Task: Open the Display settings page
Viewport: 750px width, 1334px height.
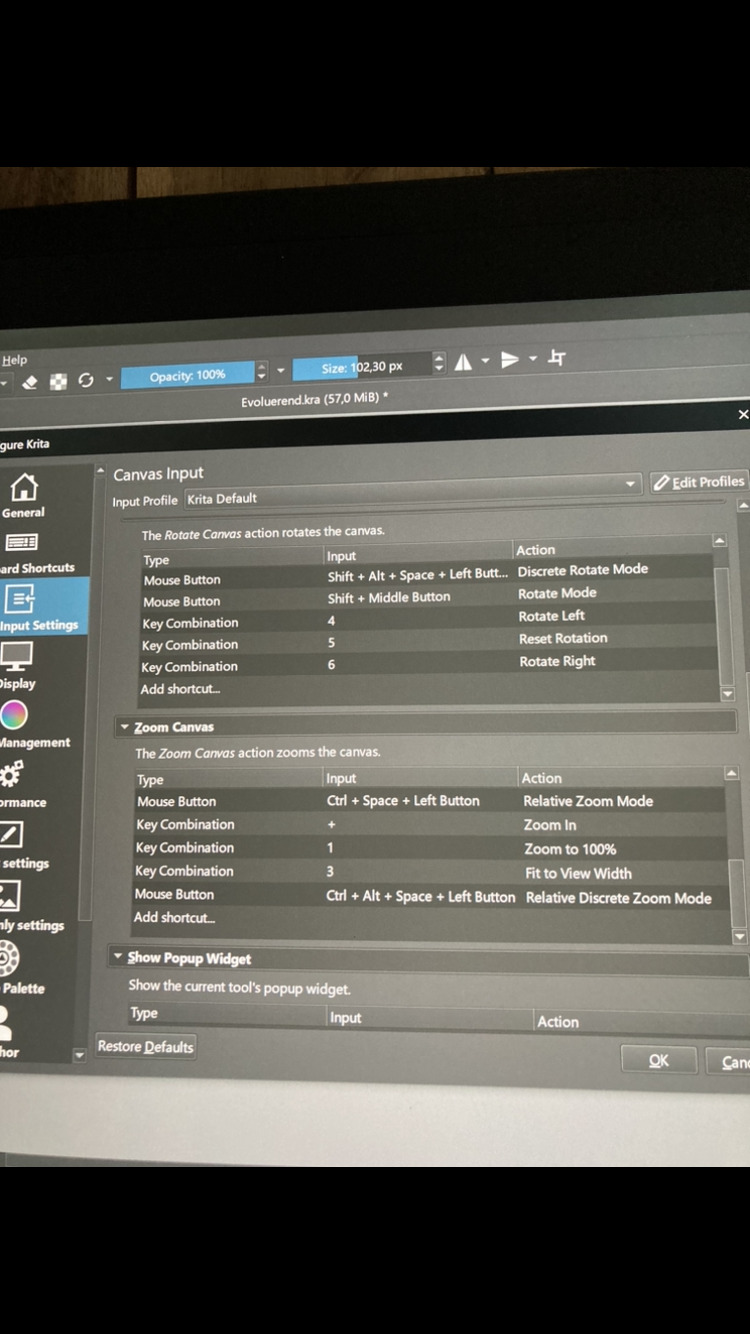Action: tap(18, 667)
